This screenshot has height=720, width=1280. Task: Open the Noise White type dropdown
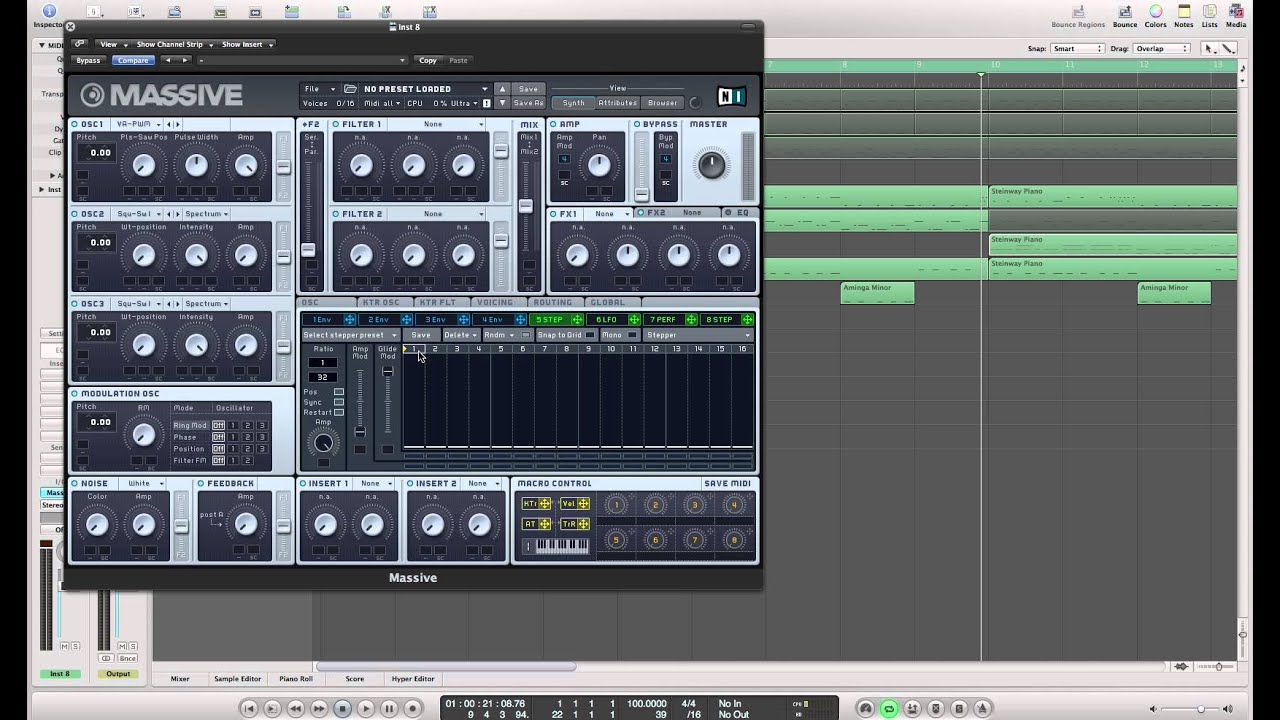click(144, 484)
